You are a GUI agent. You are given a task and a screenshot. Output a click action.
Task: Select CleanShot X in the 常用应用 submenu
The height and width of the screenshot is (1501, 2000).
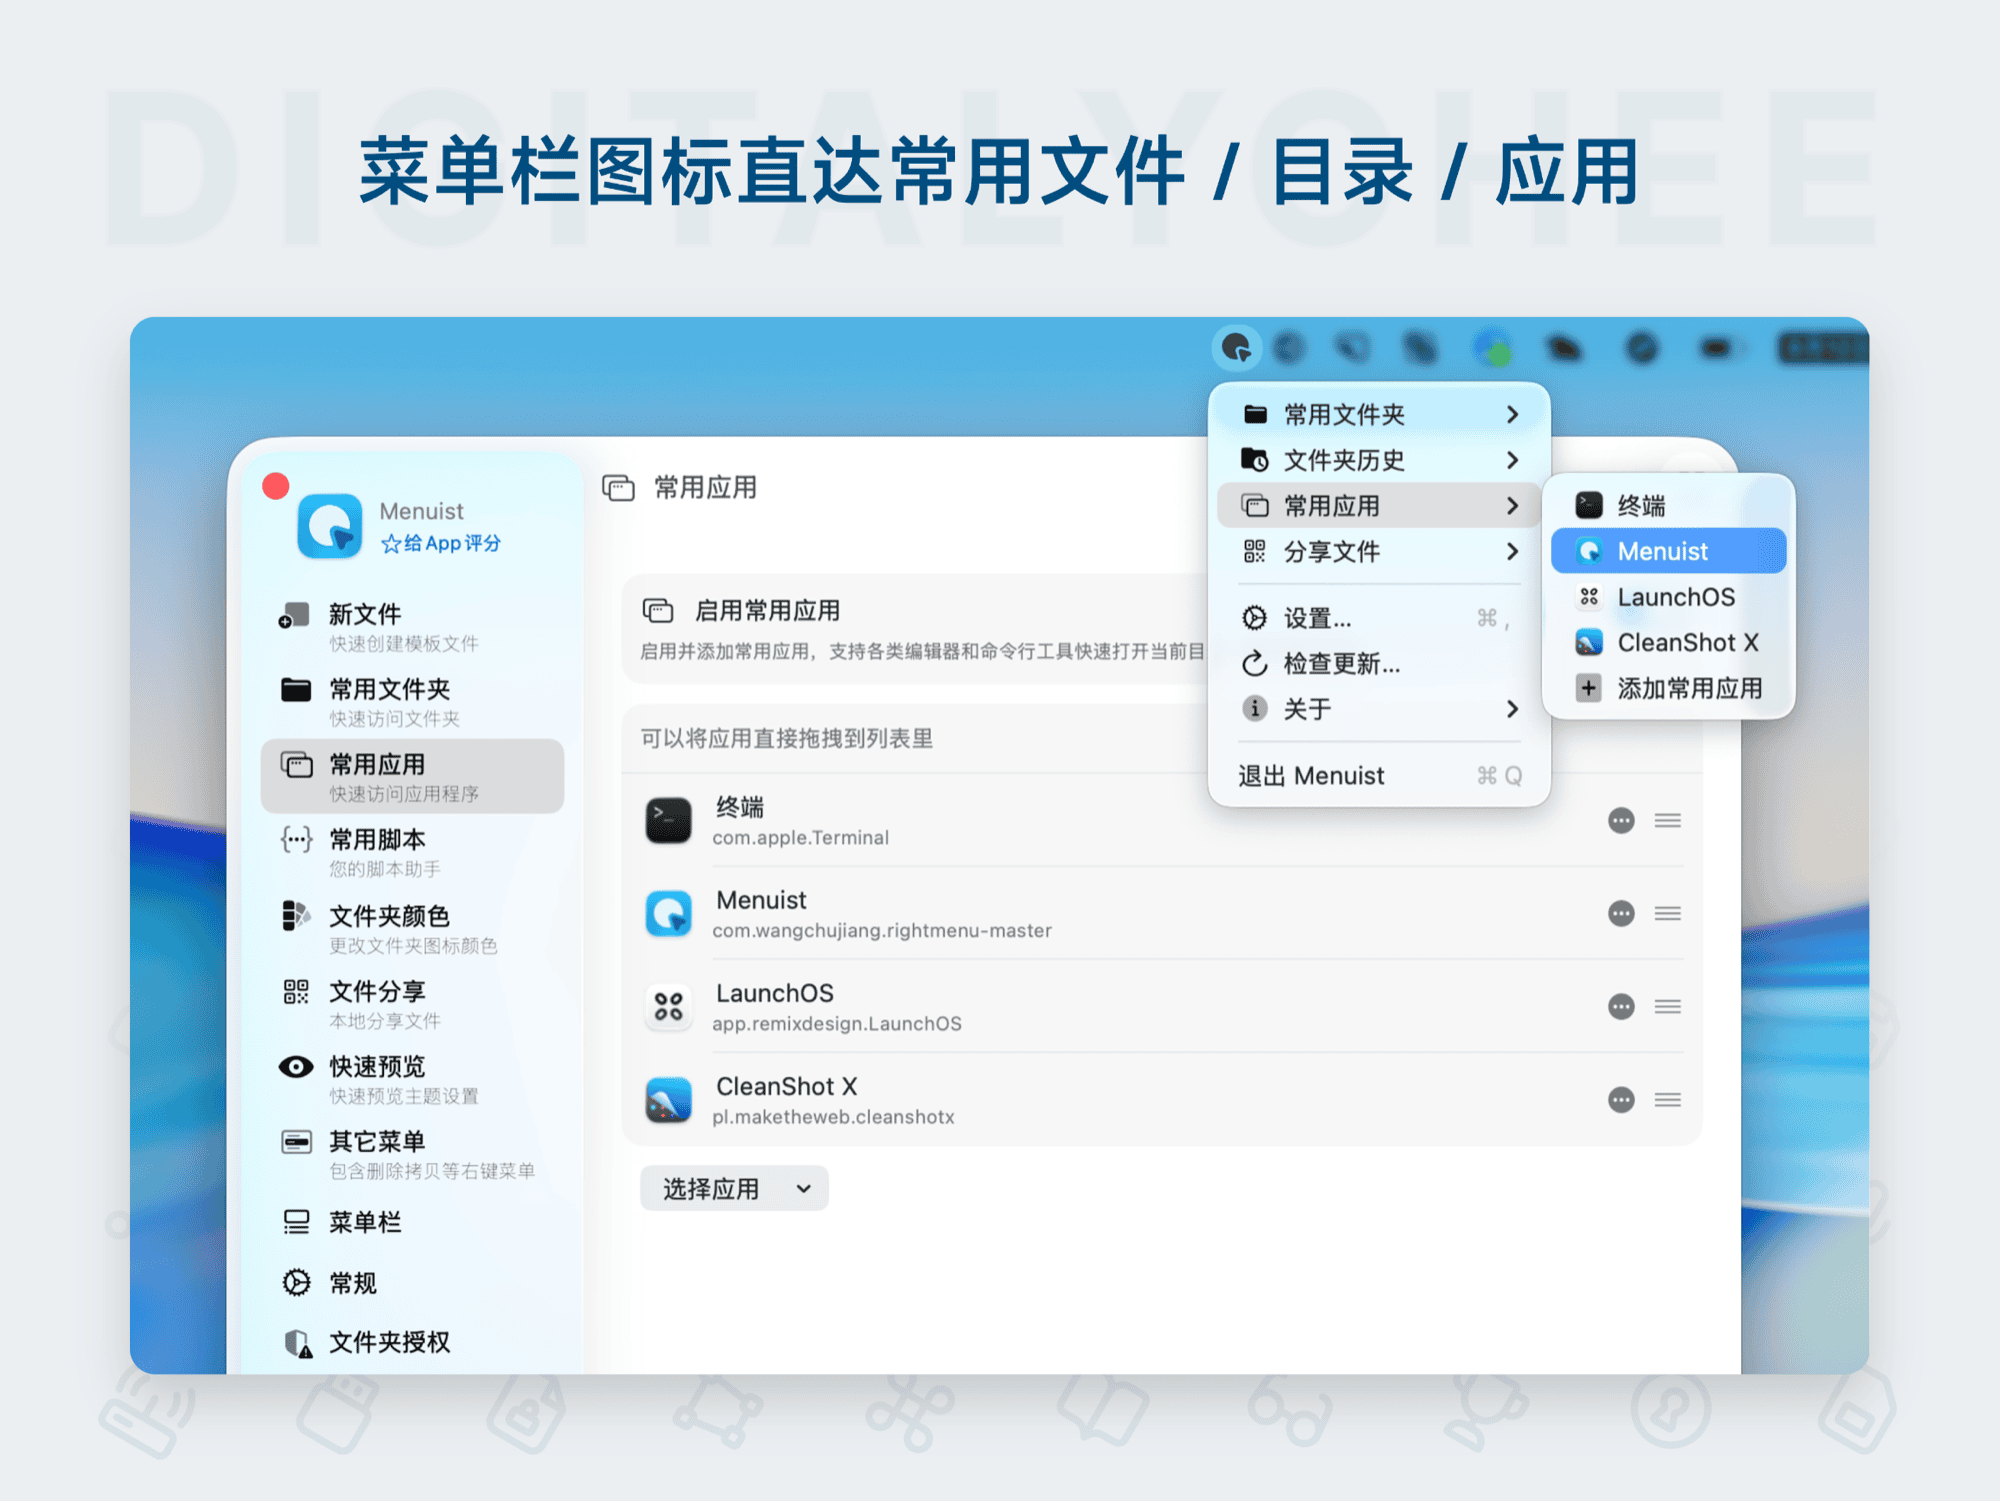tap(1668, 643)
